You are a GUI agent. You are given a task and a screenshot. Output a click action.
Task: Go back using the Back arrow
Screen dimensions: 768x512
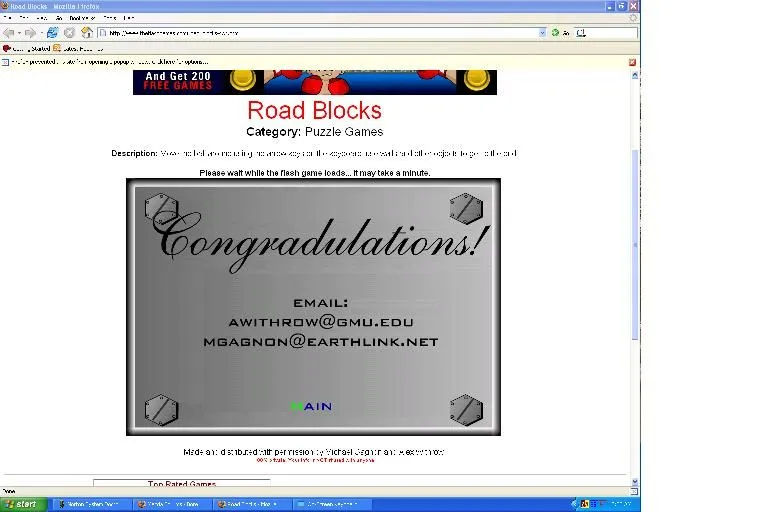click(9, 33)
